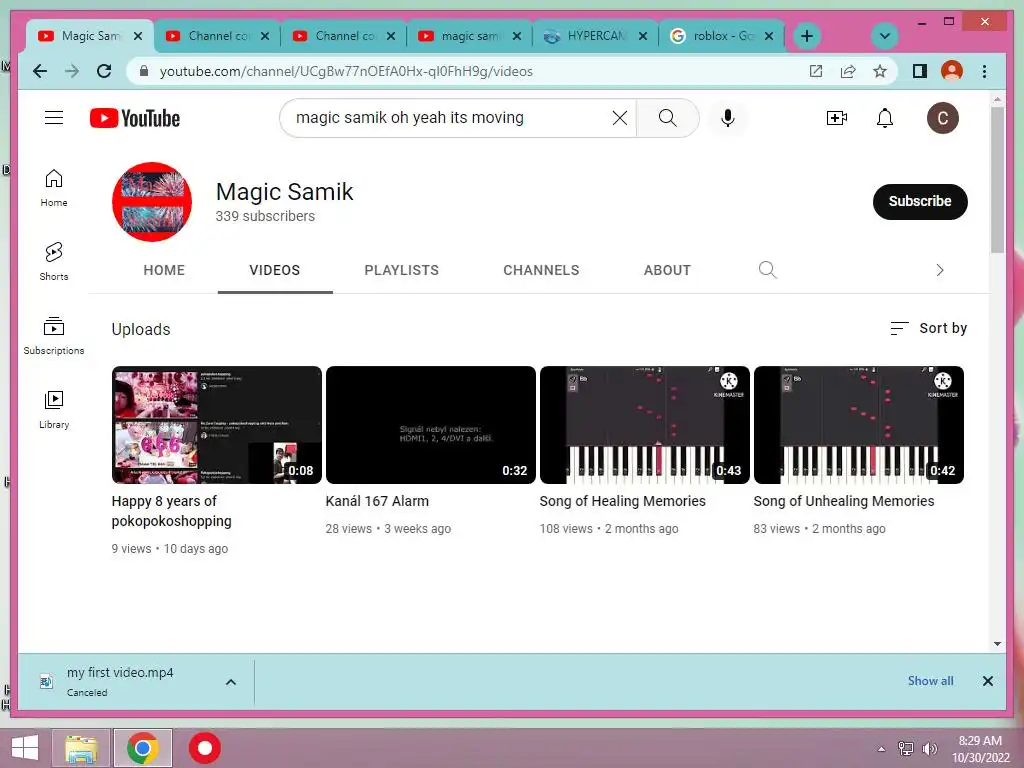The image size is (1024, 768).
Task: Close the HYPERCAM browser tab
Action: [643, 36]
